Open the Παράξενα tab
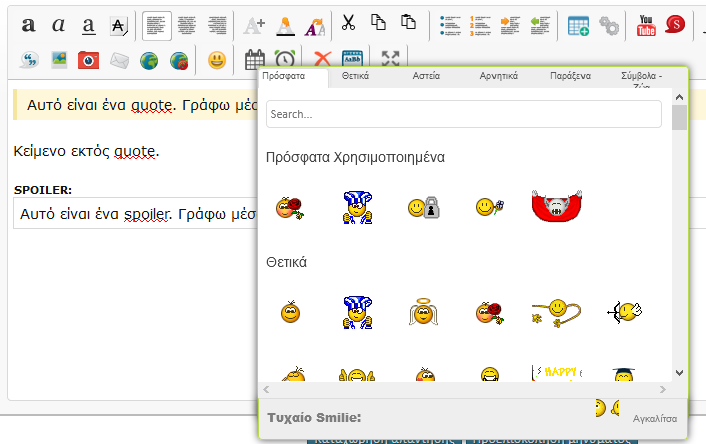Screen dimensions: 706x444 coord(570,75)
